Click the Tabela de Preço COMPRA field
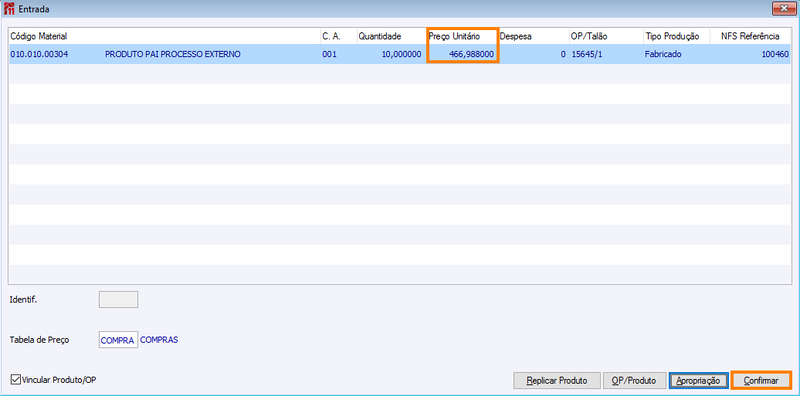800x396 pixels. (x=118, y=340)
